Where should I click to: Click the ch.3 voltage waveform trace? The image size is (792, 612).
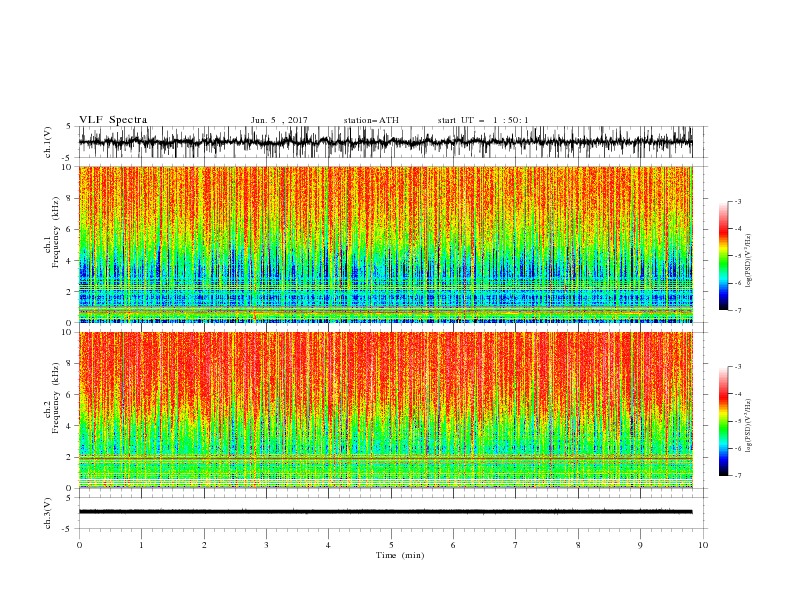pyautogui.click(x=385, y=512)
